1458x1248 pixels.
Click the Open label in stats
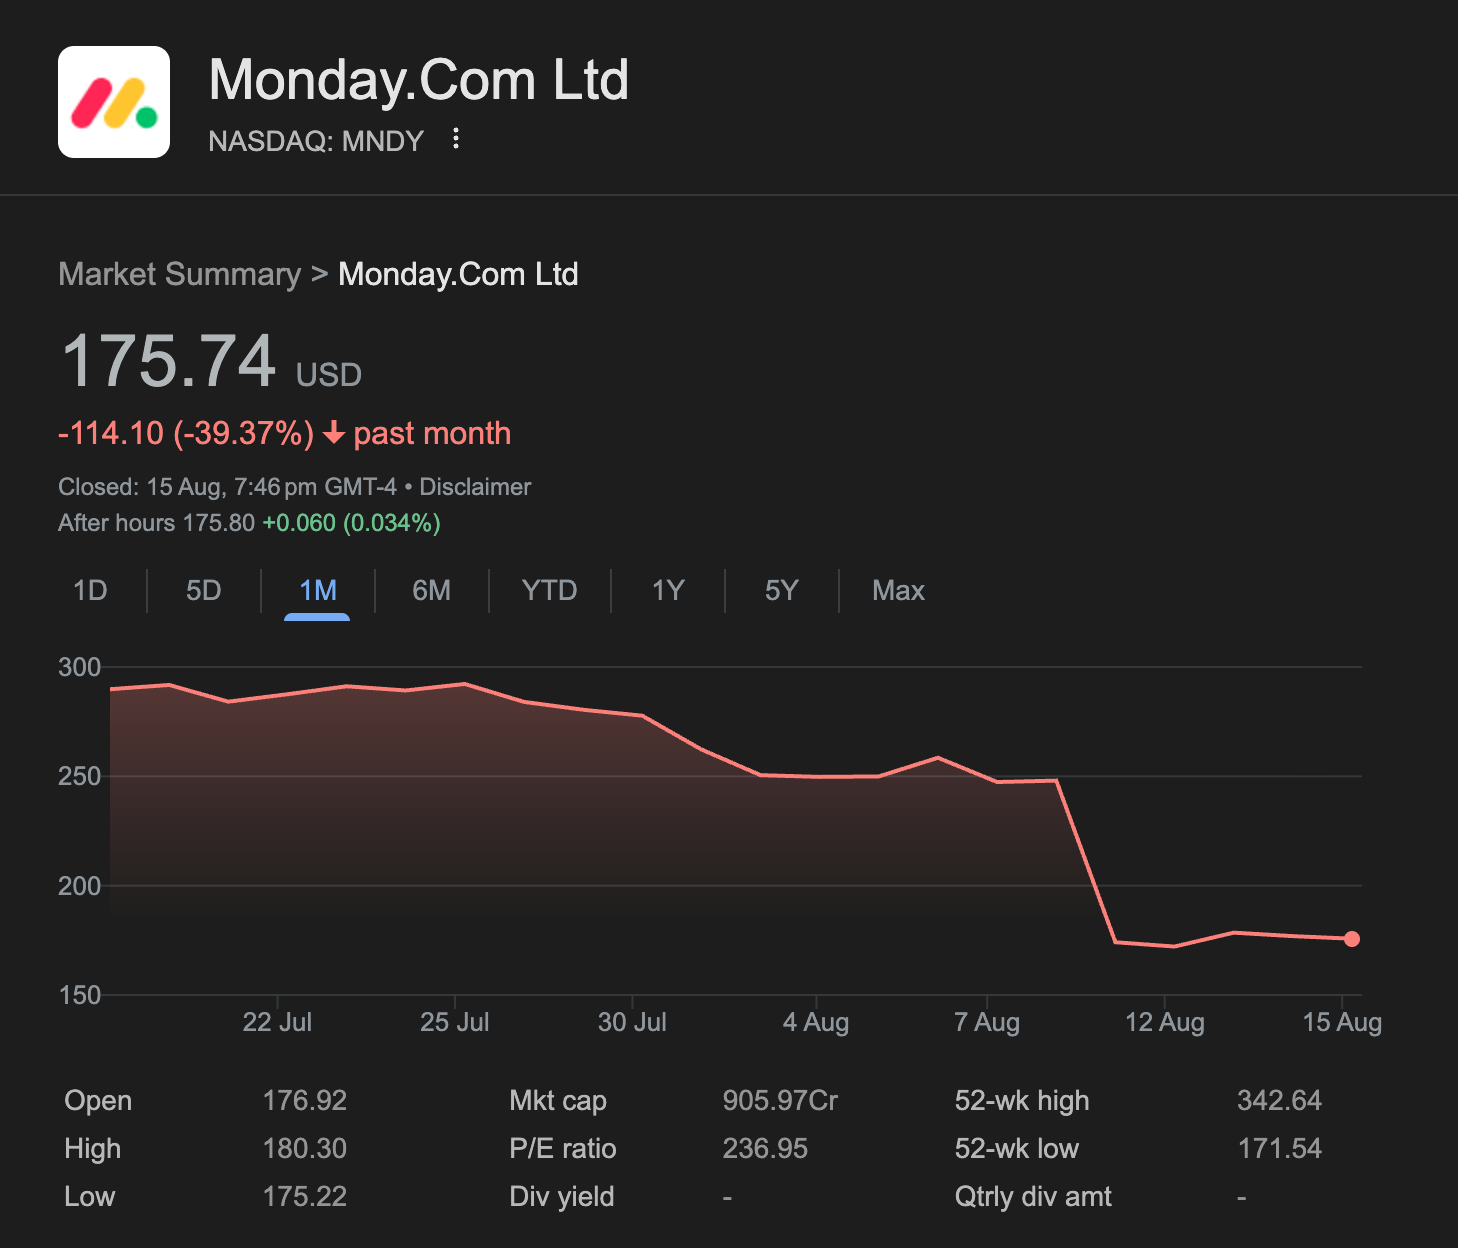coord(98,1101)
